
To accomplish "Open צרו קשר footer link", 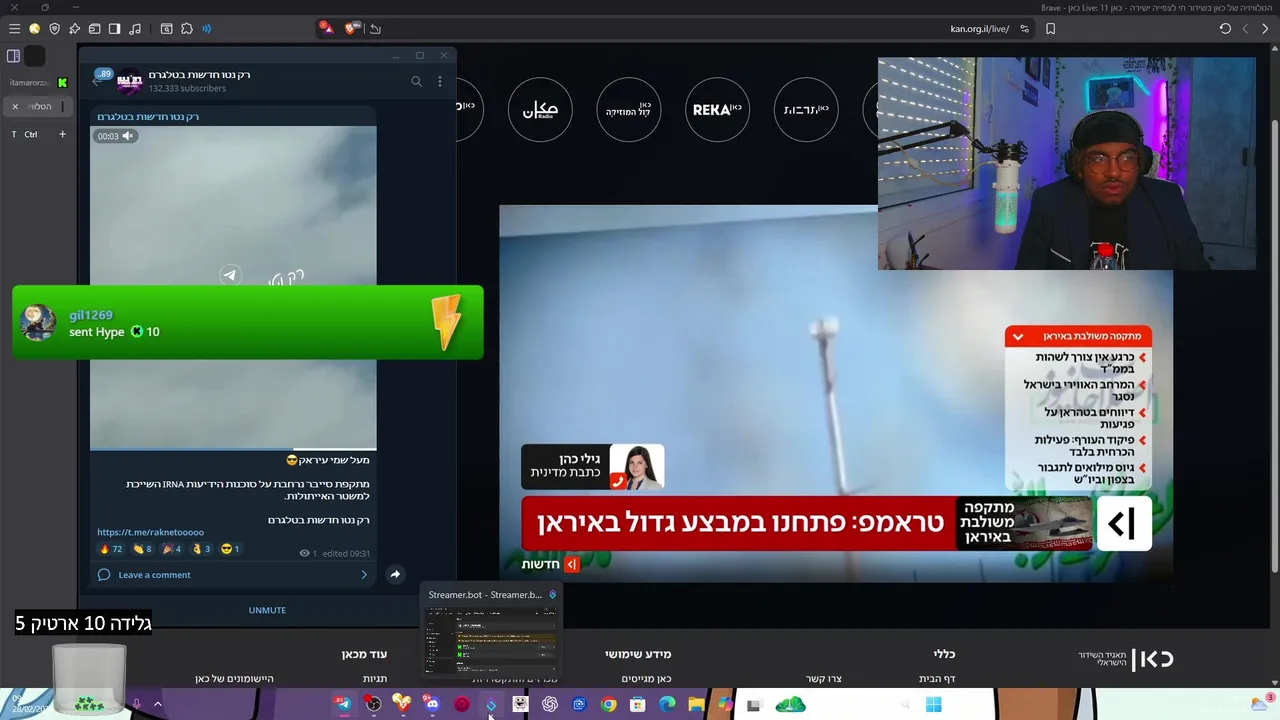I will pos(823,679).
